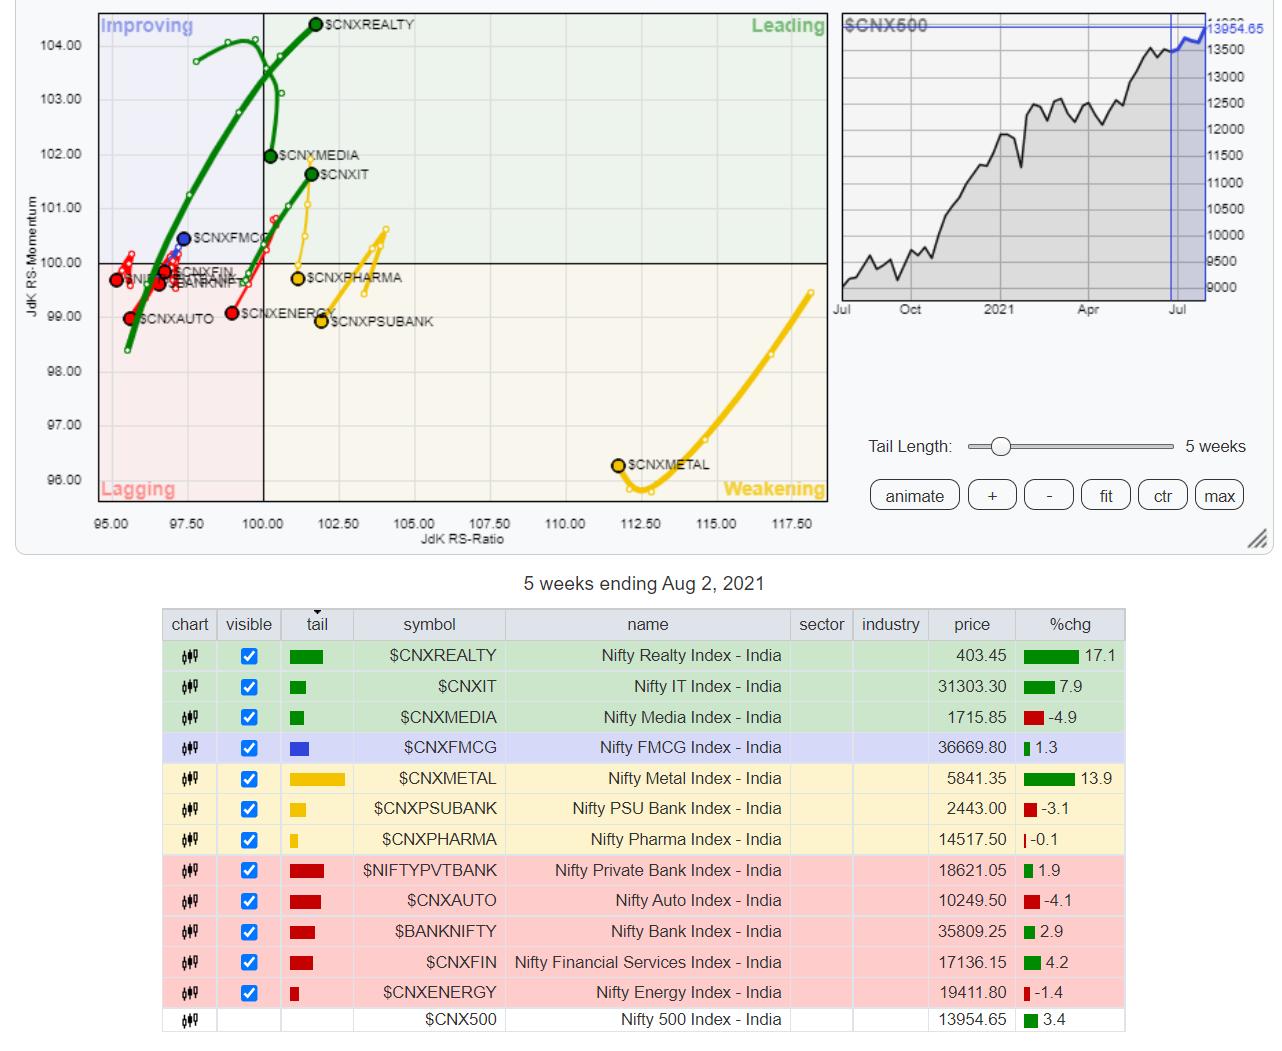Click chart icon in $CNXFMCG row

190,748
